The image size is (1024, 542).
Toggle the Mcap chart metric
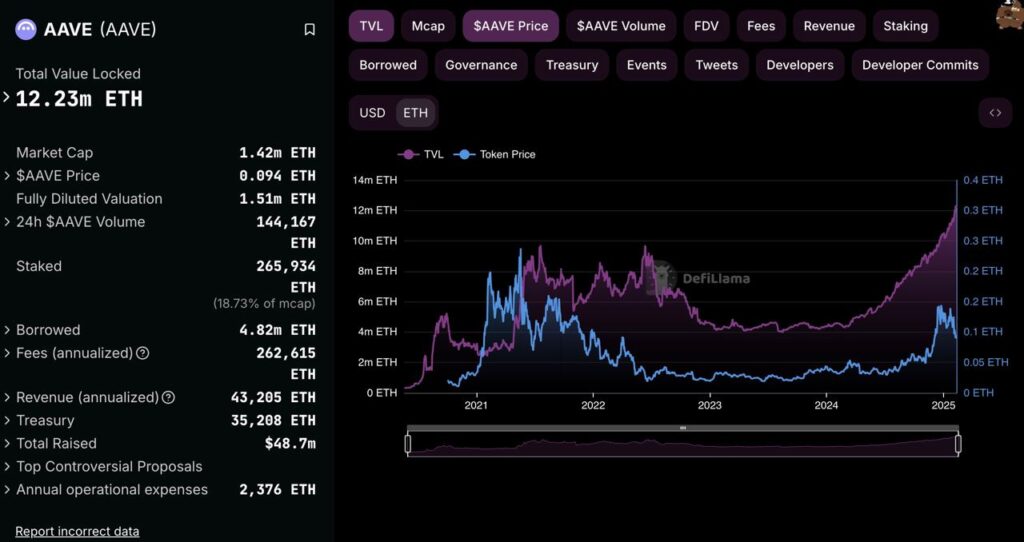pos(428,26)
